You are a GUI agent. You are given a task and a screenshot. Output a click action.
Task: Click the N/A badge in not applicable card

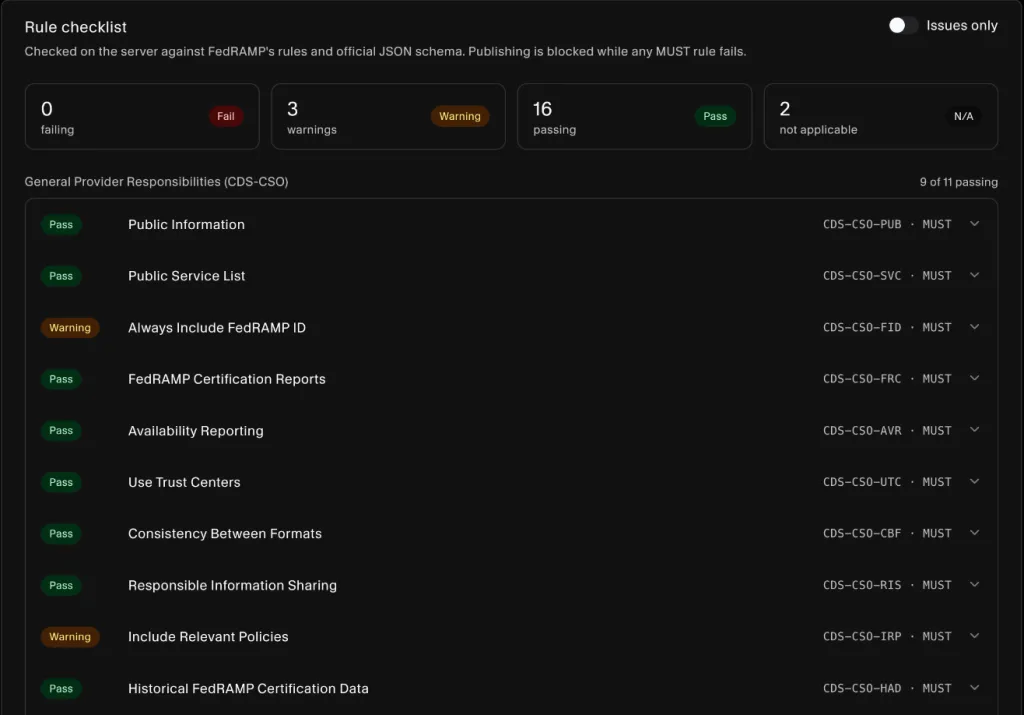(x=963, y=116)
